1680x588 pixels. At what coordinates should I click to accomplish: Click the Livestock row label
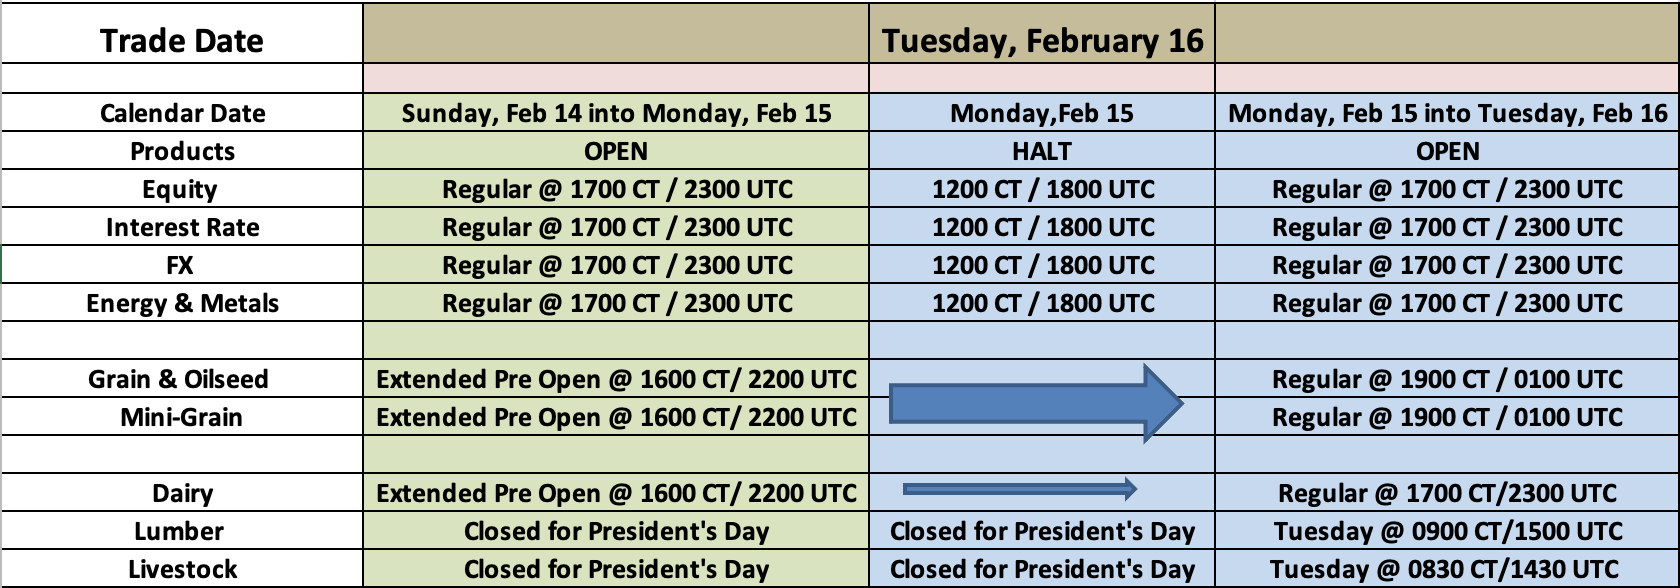click(182, 569)
